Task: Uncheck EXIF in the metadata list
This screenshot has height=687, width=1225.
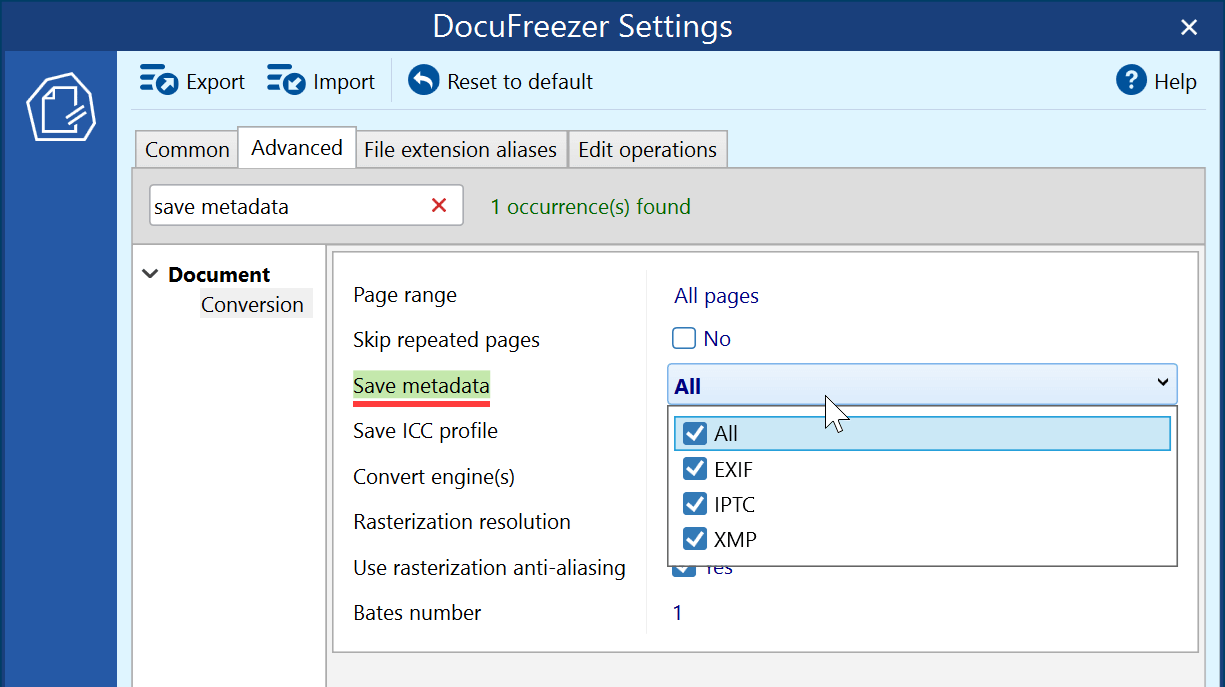Action: click(x=695, y=468)
